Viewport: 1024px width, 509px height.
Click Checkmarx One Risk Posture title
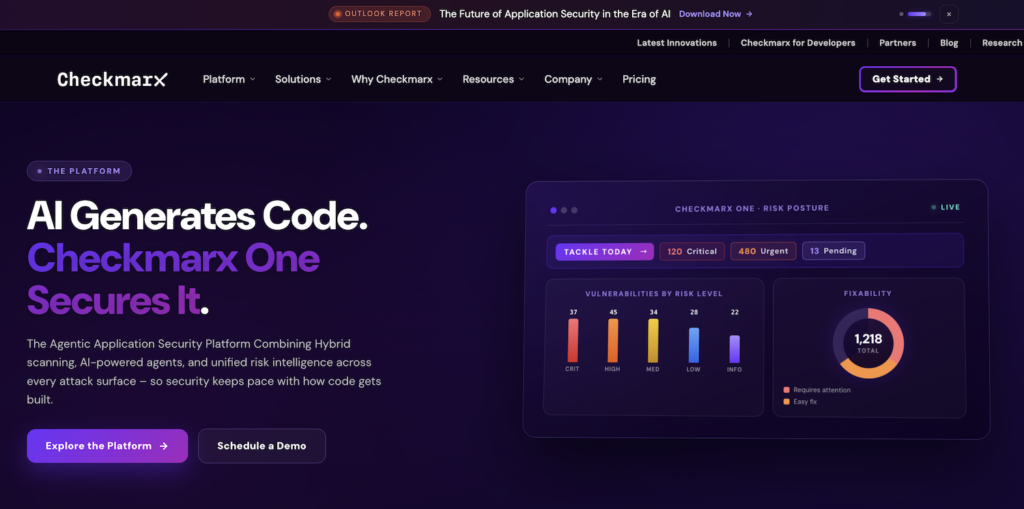click(x=752, y=208)
